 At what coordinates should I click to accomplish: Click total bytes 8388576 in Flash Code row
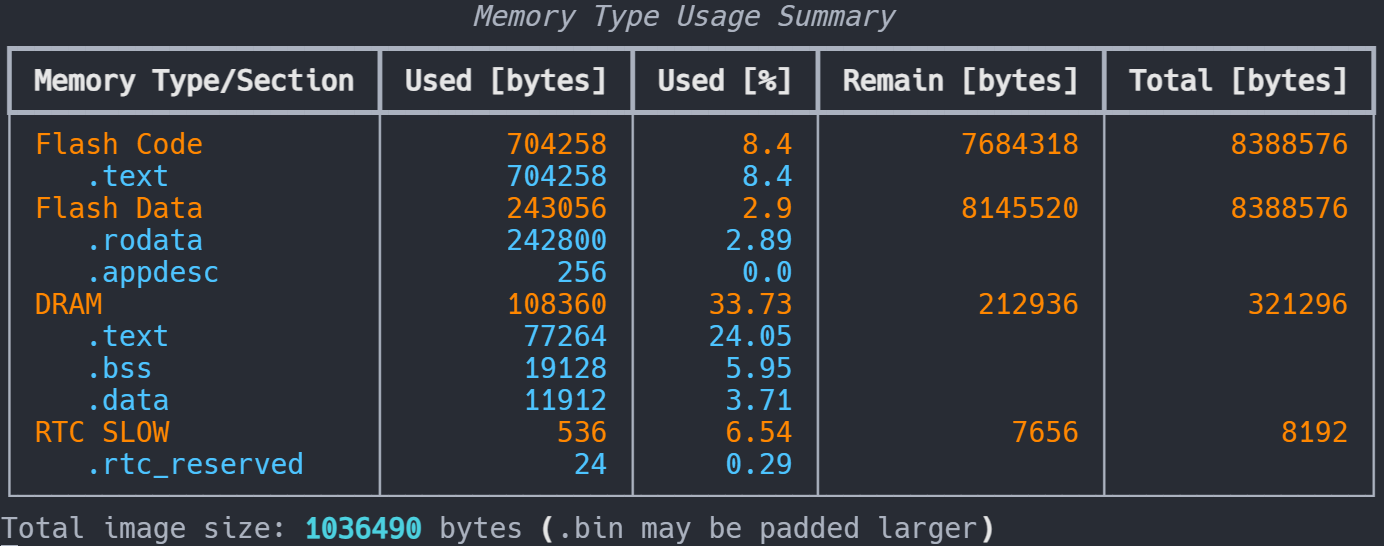click(1289, 144)
